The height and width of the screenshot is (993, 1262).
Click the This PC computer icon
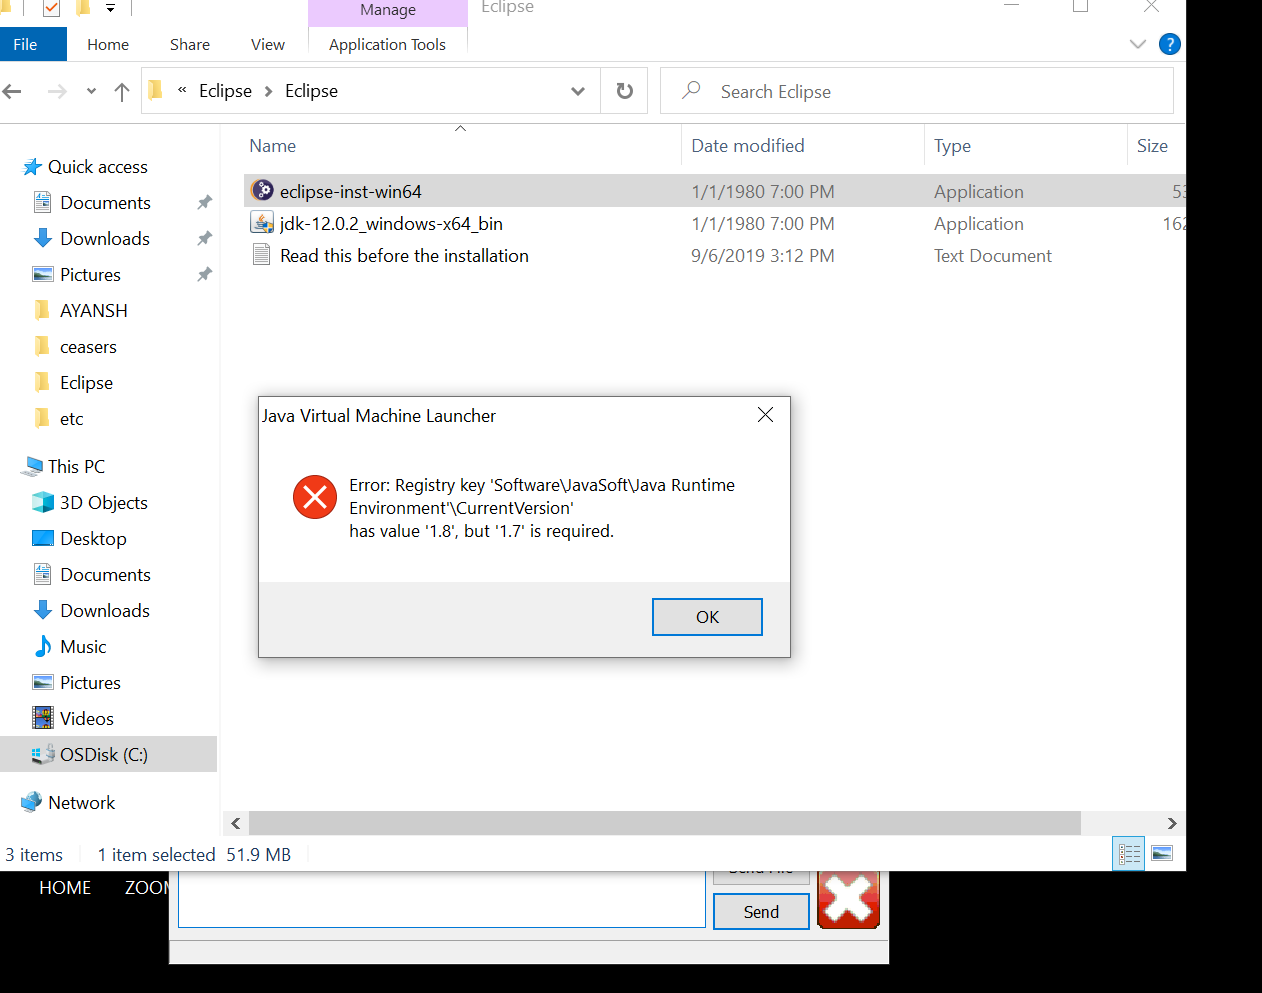coord(33,466)
